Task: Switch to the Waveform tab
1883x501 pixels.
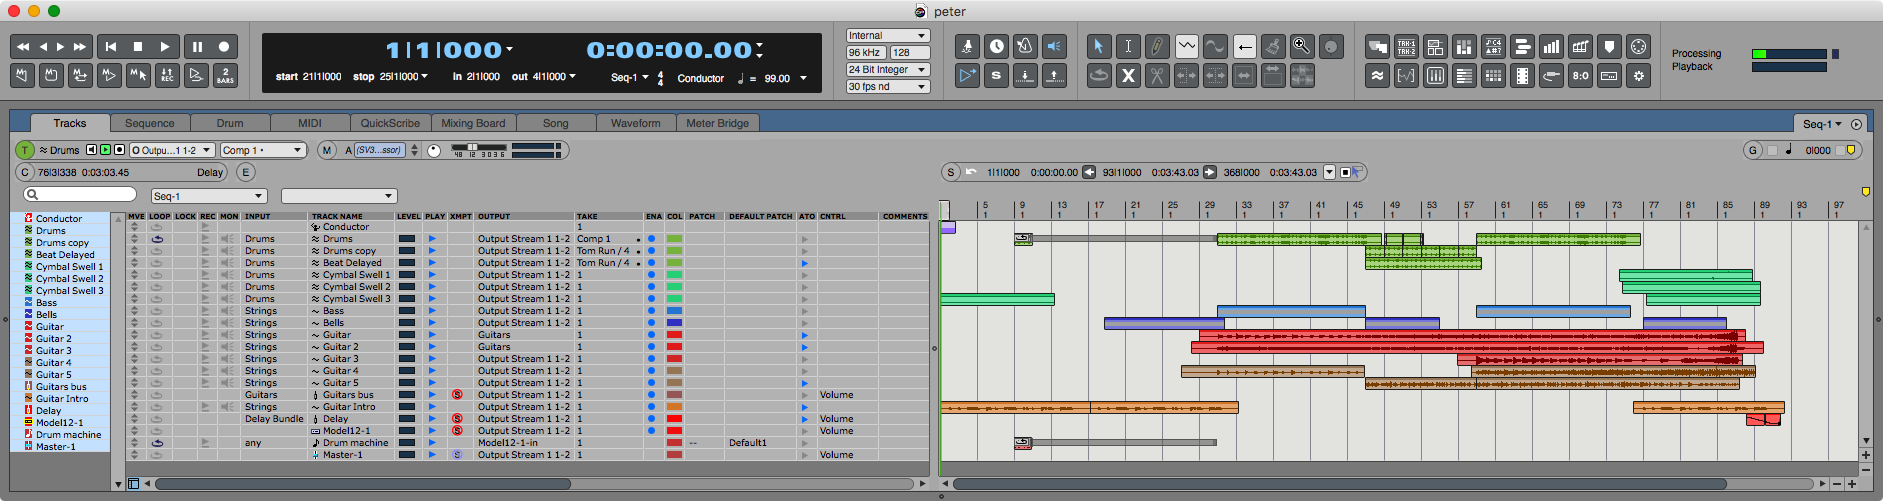Action: pos(636,123)
